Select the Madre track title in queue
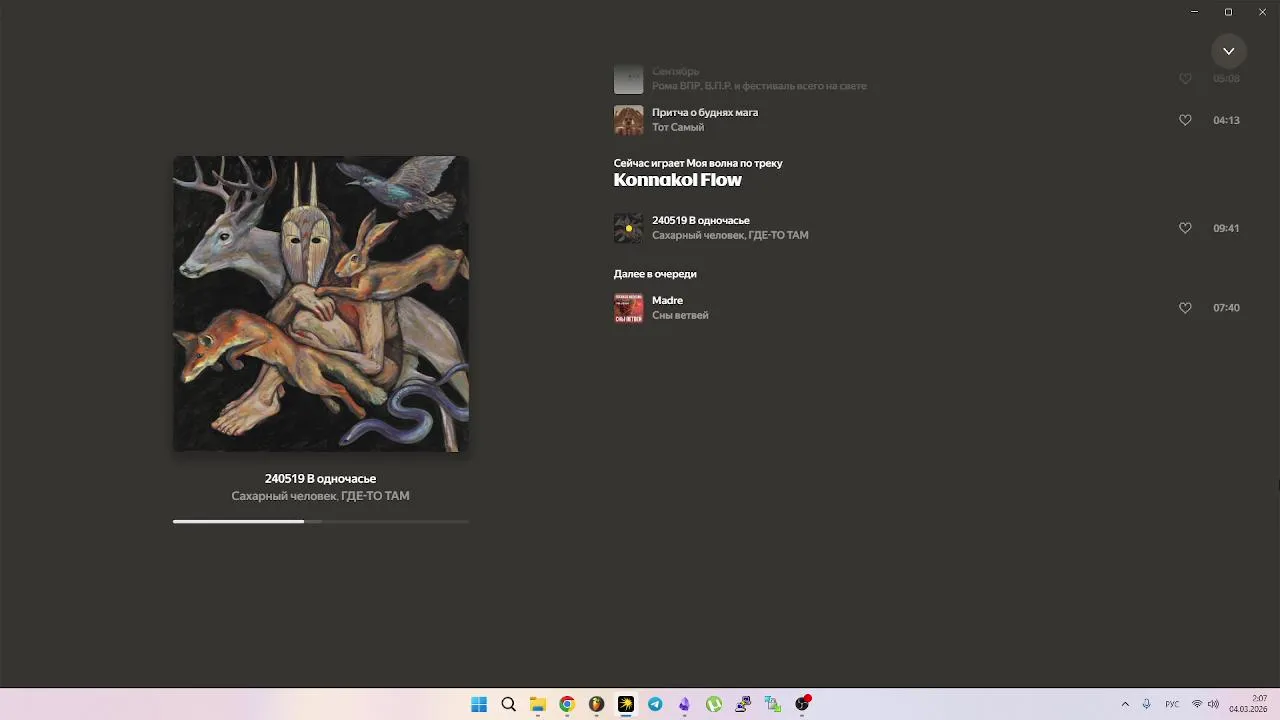Image resolution: width=1280 pixels, height=720 pixels. 667,300
